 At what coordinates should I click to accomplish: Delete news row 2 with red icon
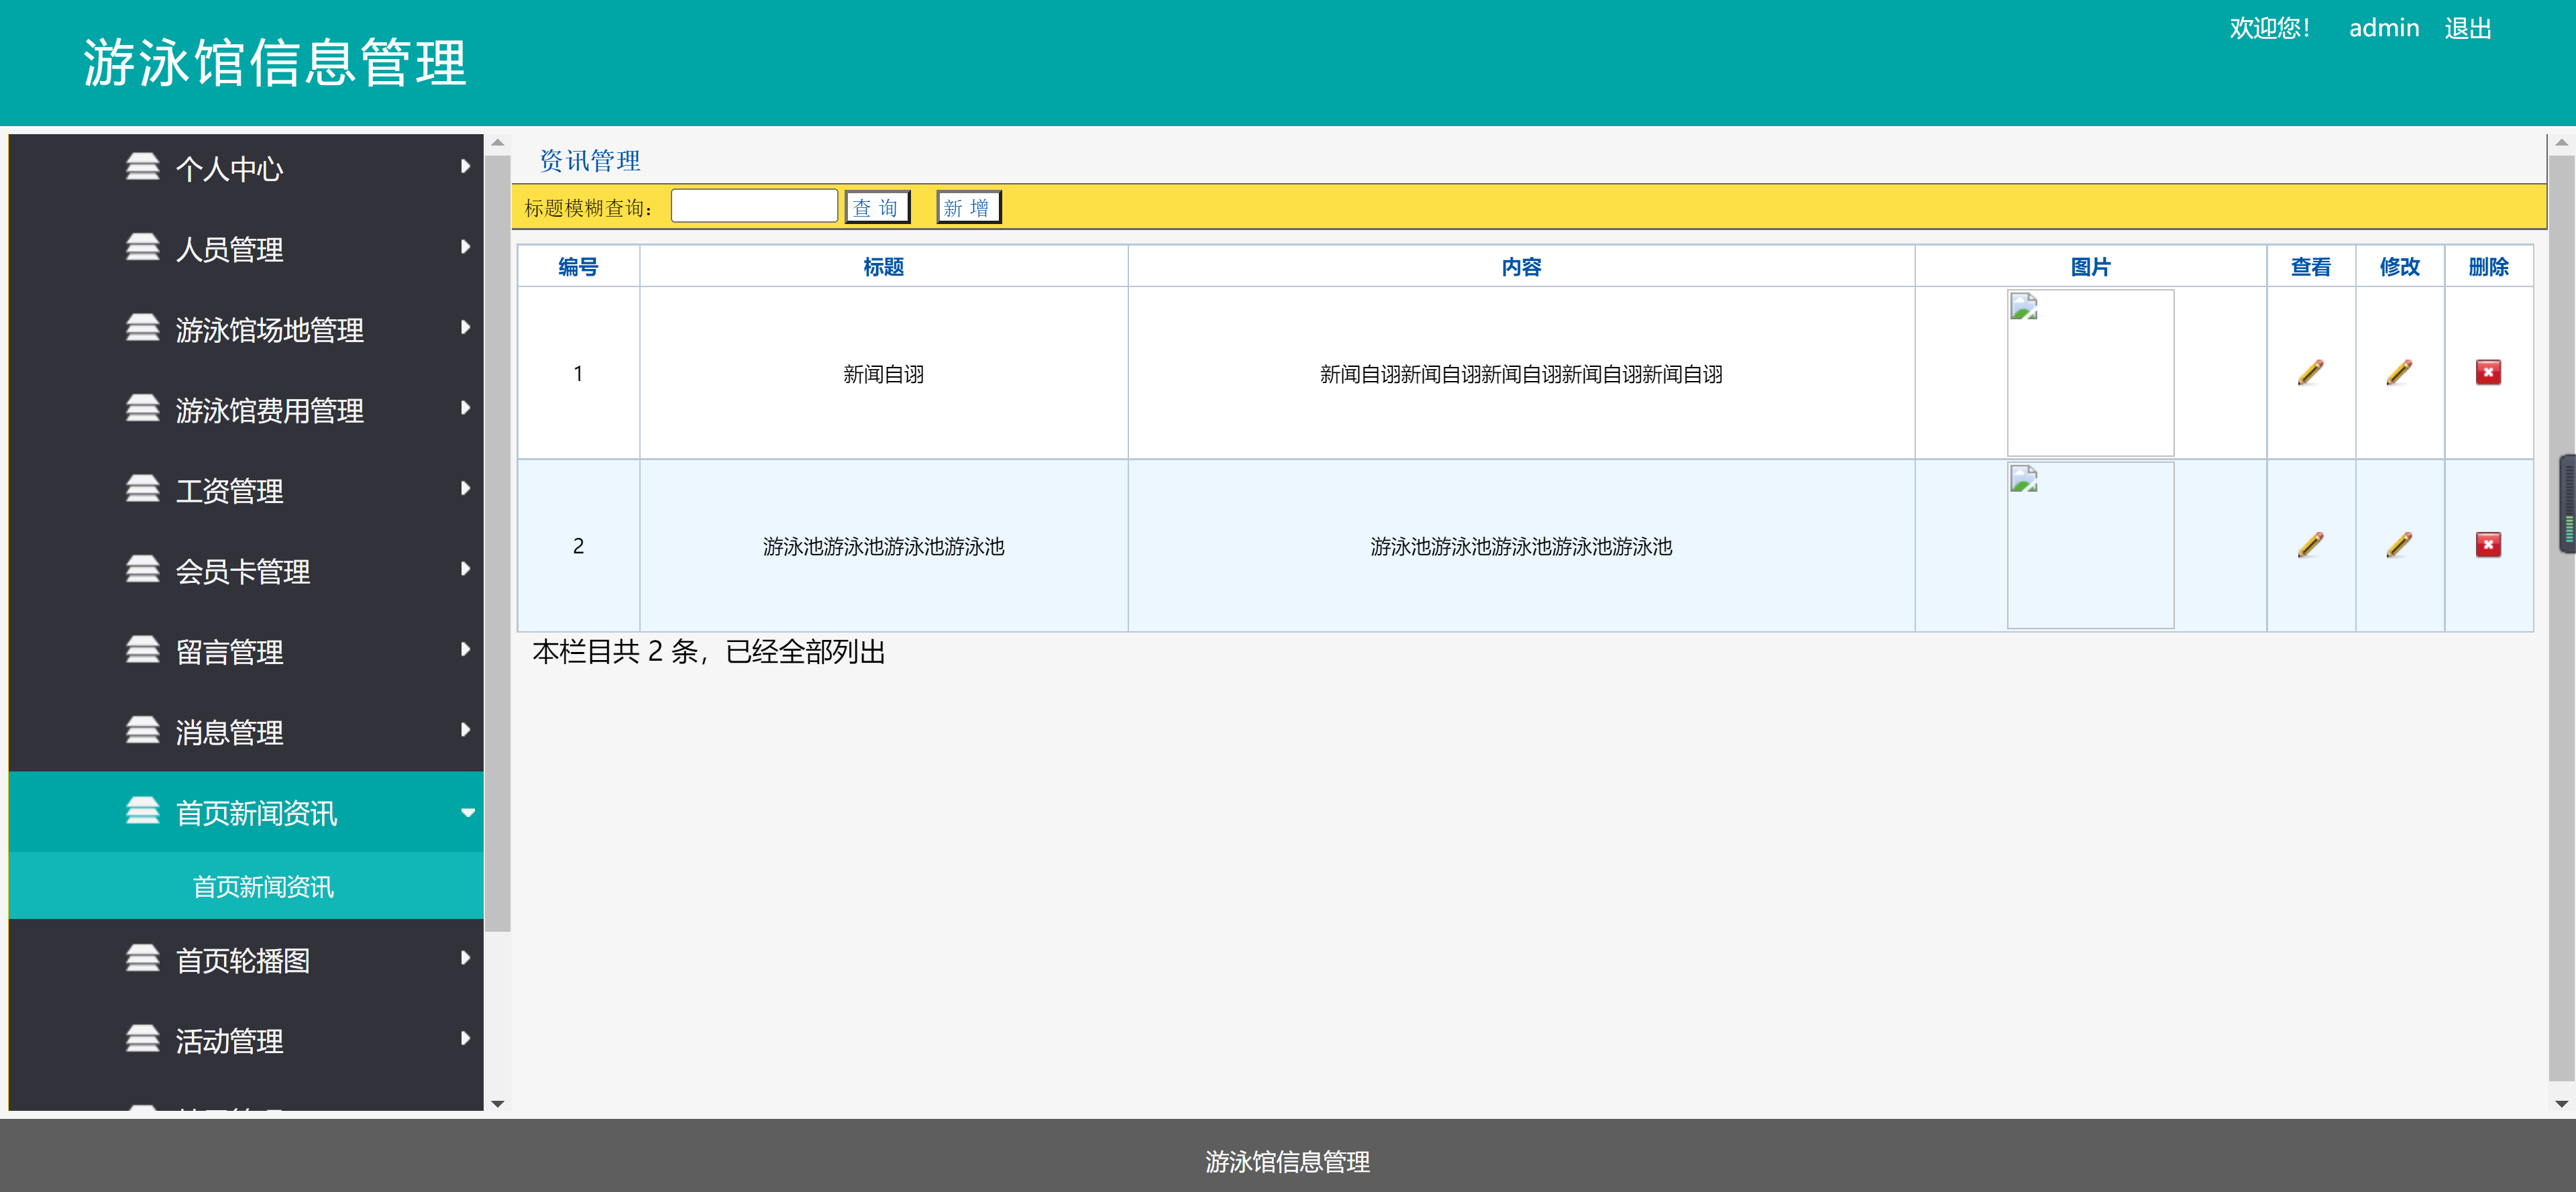pos(2487,545)
